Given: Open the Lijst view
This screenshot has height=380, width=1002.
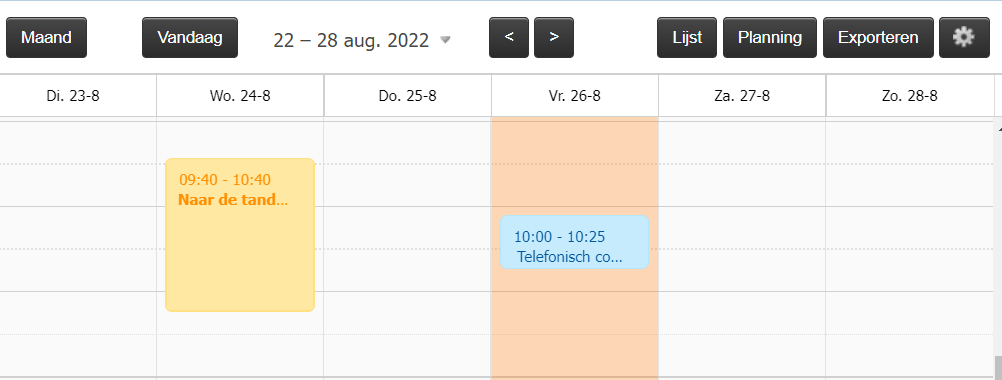Looking at the screenshot, I should click(x=687, y=38).
